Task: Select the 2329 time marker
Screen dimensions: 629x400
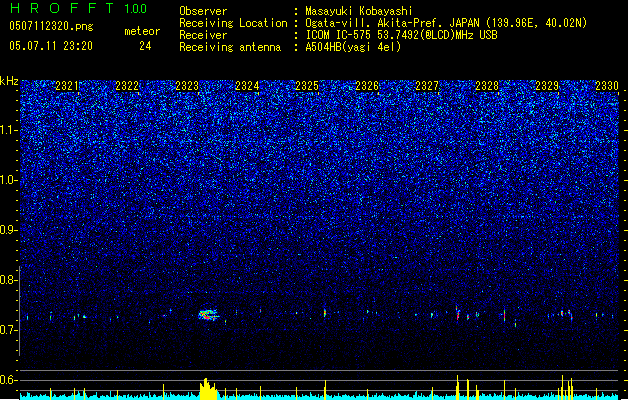Action: [x=547, y=86]
